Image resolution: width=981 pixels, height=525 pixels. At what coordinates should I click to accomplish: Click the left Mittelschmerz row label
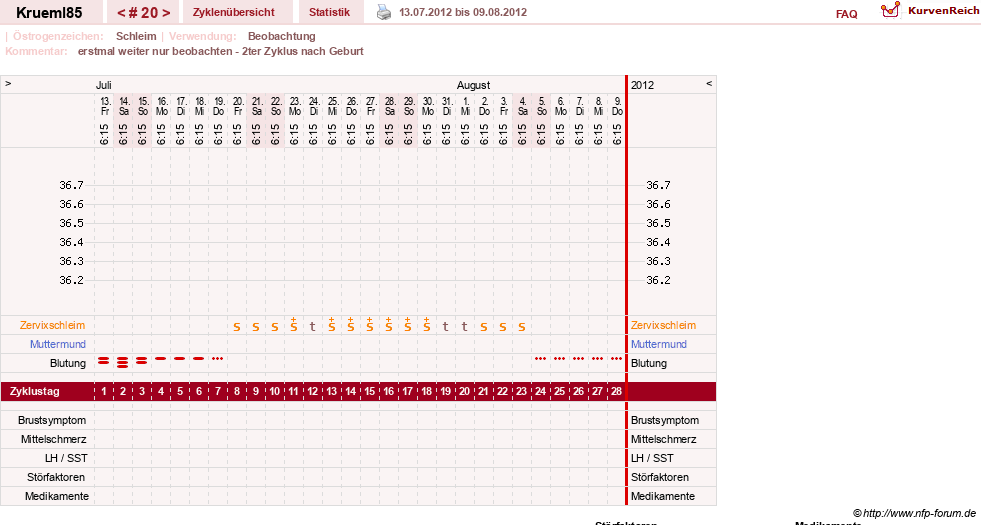pos(54,439)
